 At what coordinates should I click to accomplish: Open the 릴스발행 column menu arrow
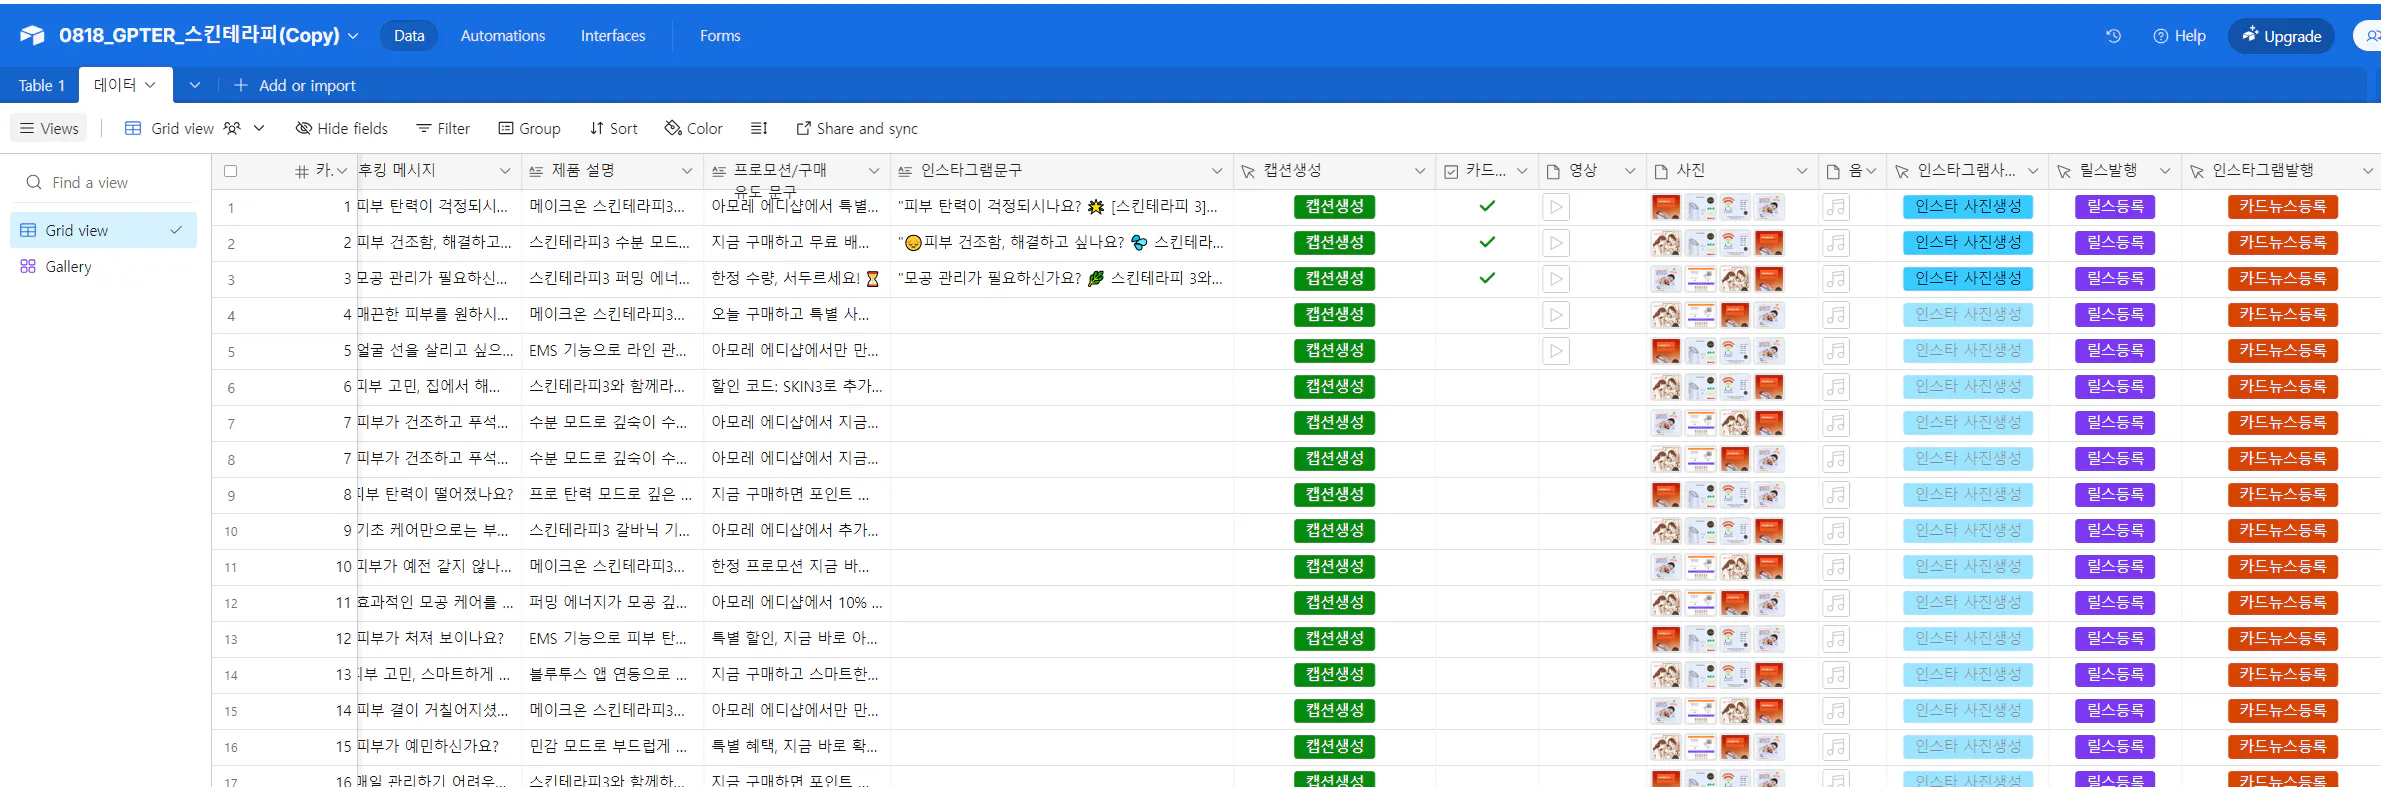click(2165, 171)
